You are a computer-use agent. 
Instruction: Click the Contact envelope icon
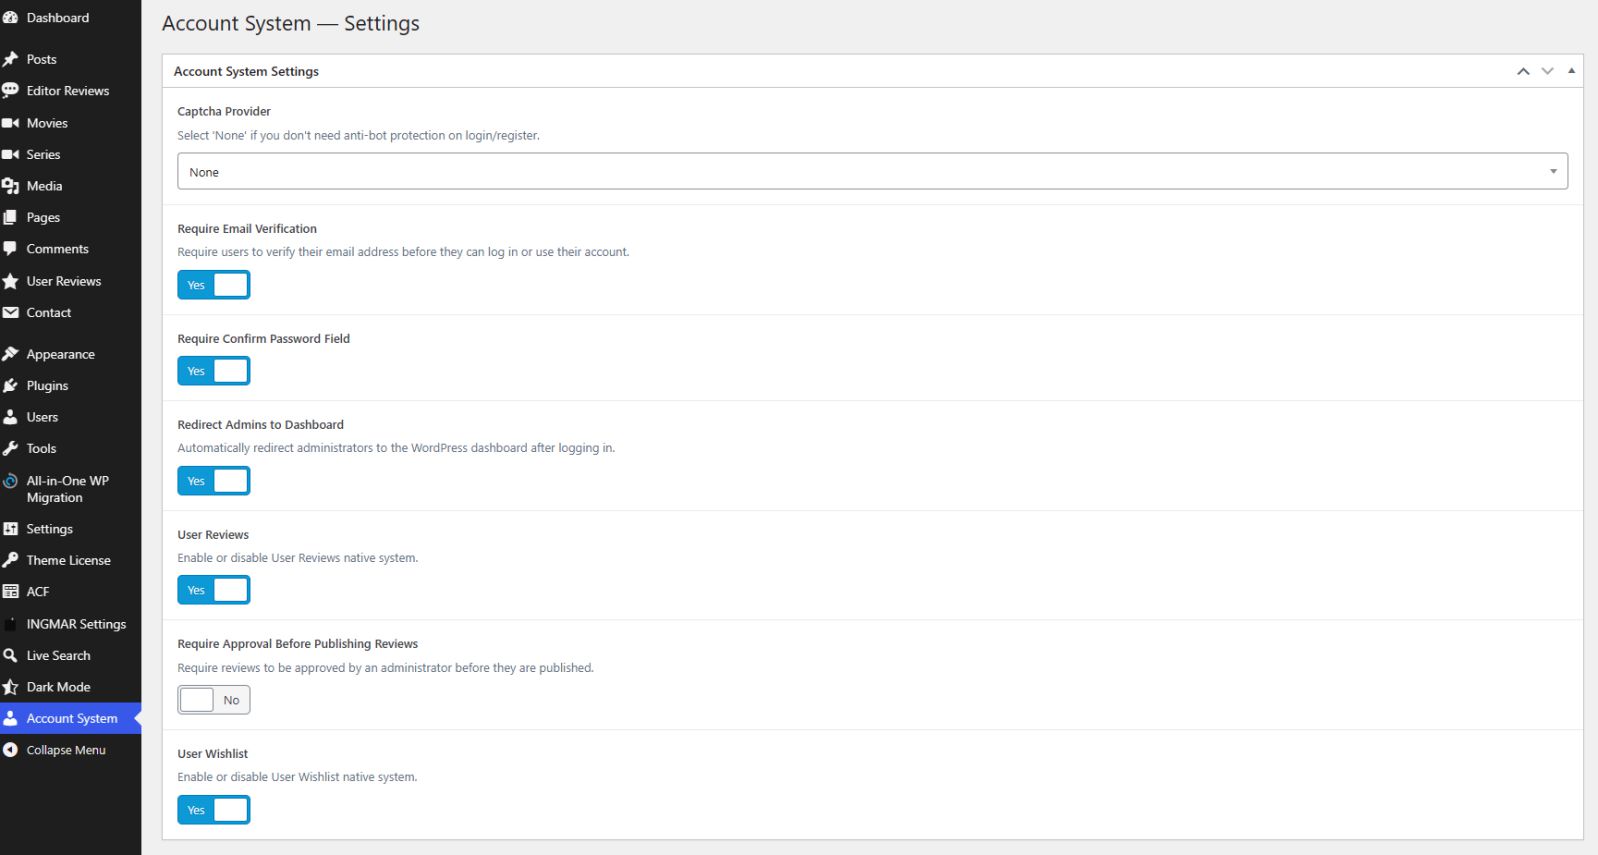point(10,313)
